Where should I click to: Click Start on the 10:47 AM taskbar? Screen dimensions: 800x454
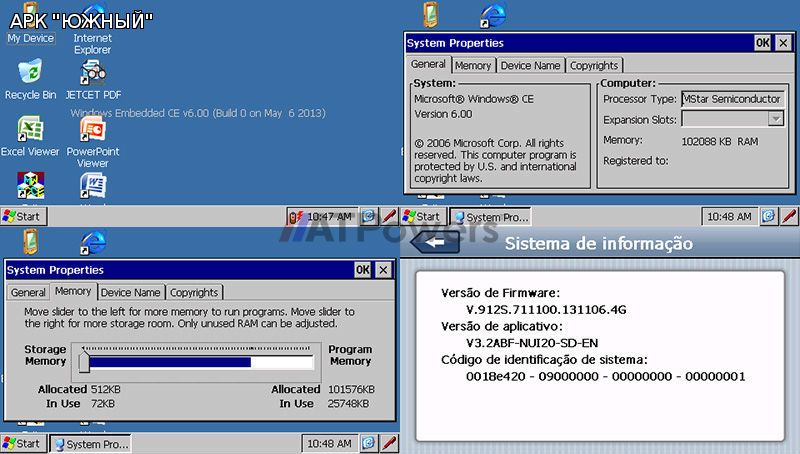point(23,216)
